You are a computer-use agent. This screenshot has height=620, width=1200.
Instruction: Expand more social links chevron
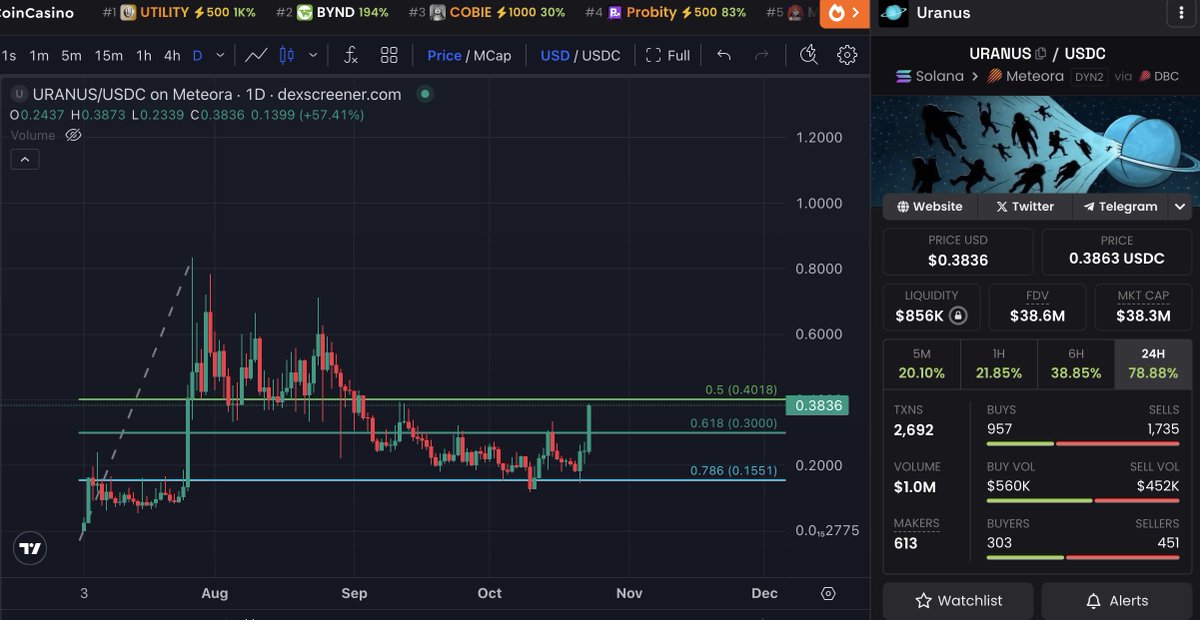click(1180, 207)
